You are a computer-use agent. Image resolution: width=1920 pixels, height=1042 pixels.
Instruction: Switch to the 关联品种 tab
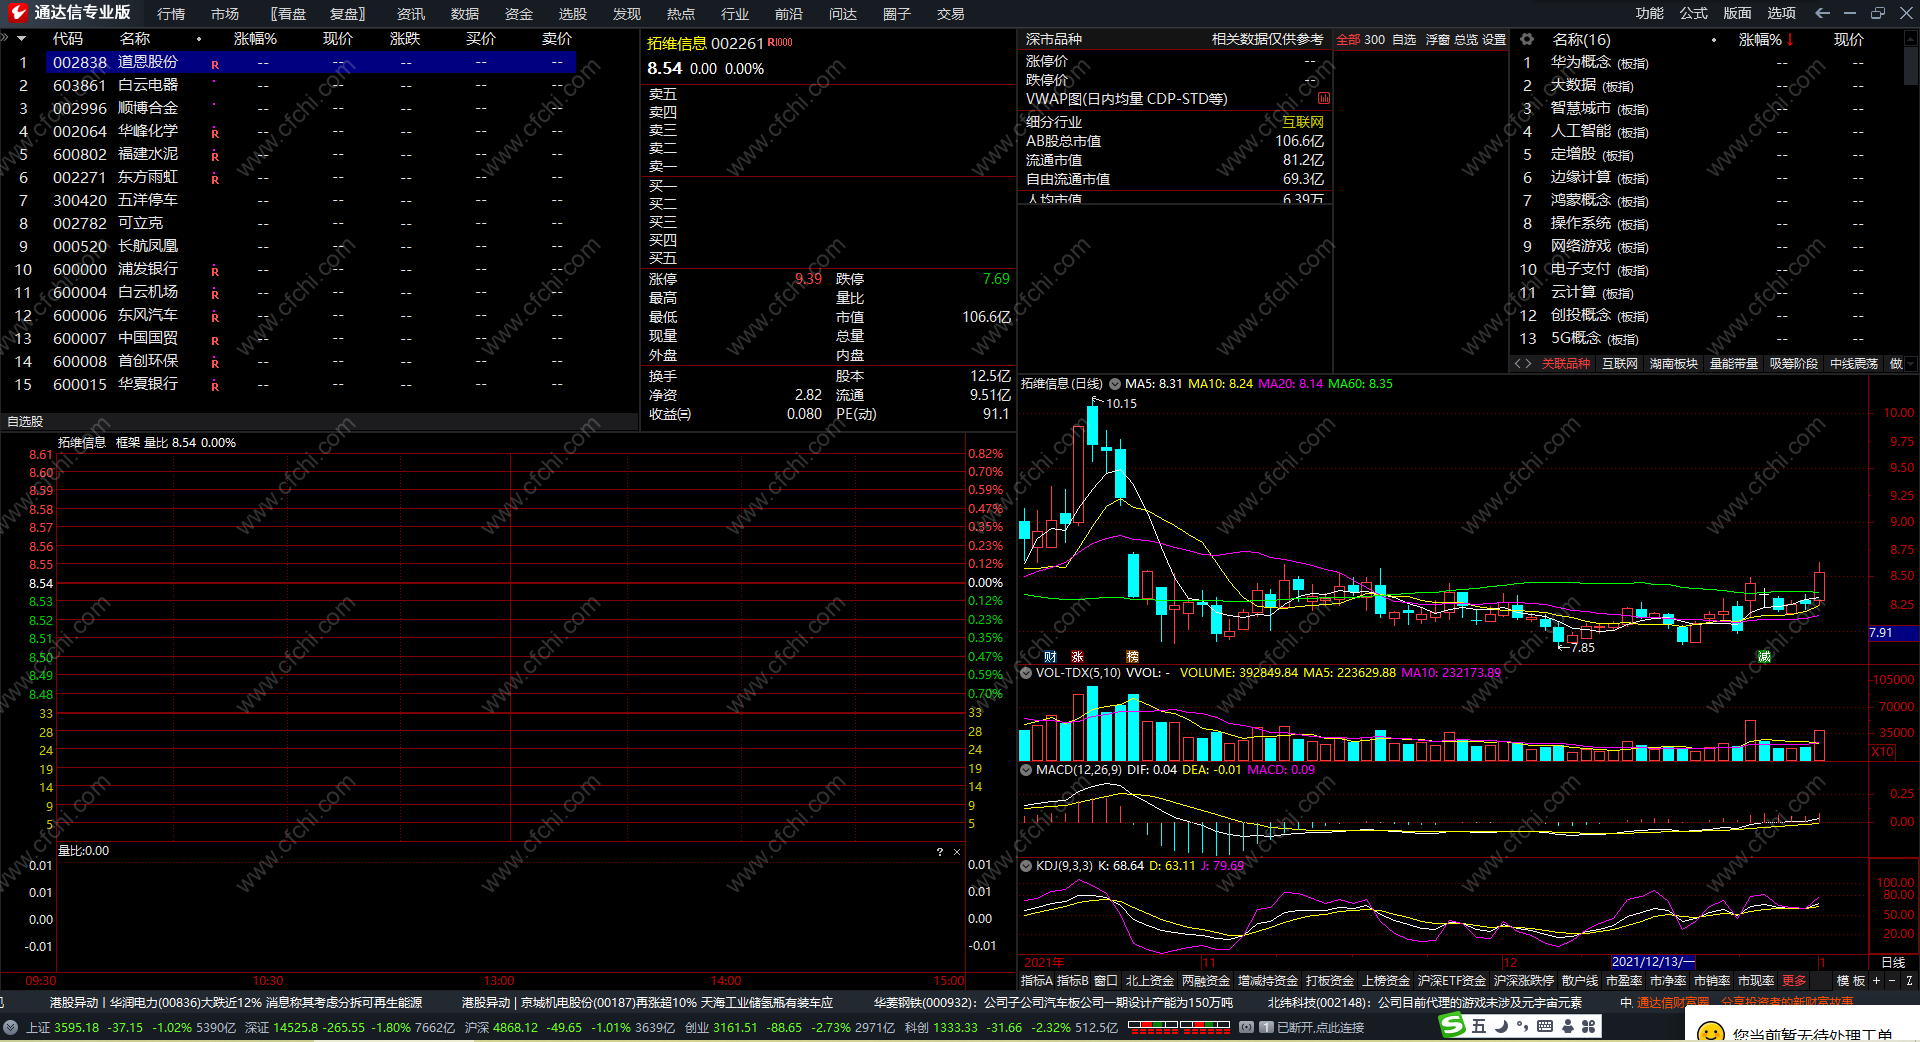[x=1566, y=364]
